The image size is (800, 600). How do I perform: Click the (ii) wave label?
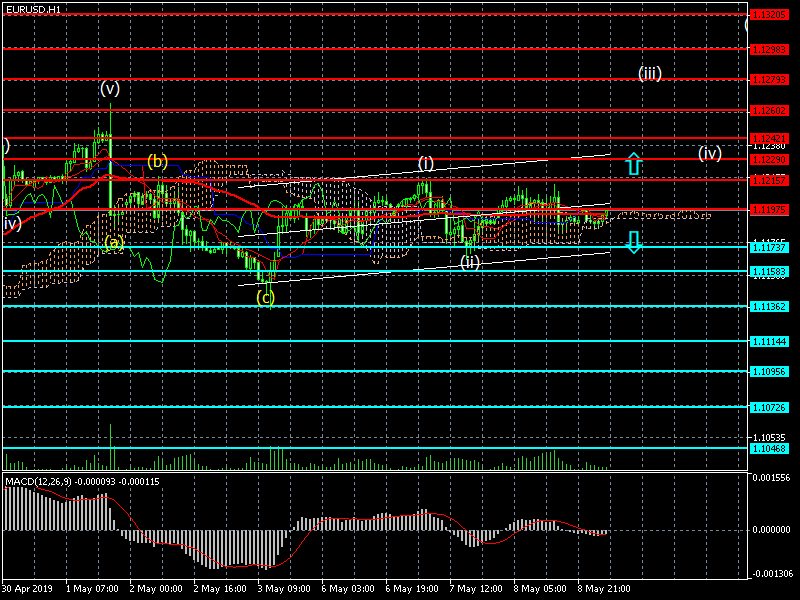click(x=470, y=262)
